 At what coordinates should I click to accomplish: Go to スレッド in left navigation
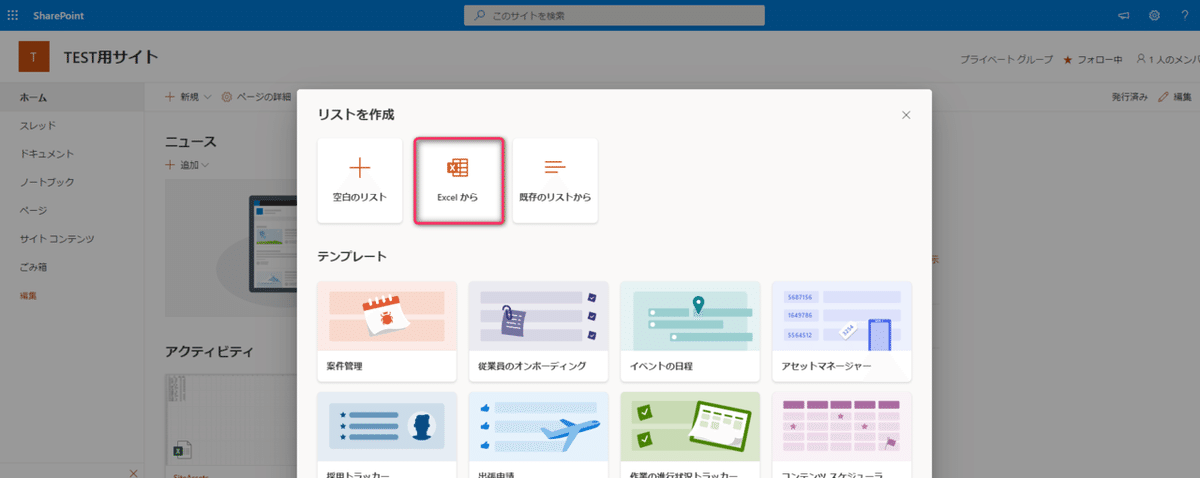[x=38, y=126]
